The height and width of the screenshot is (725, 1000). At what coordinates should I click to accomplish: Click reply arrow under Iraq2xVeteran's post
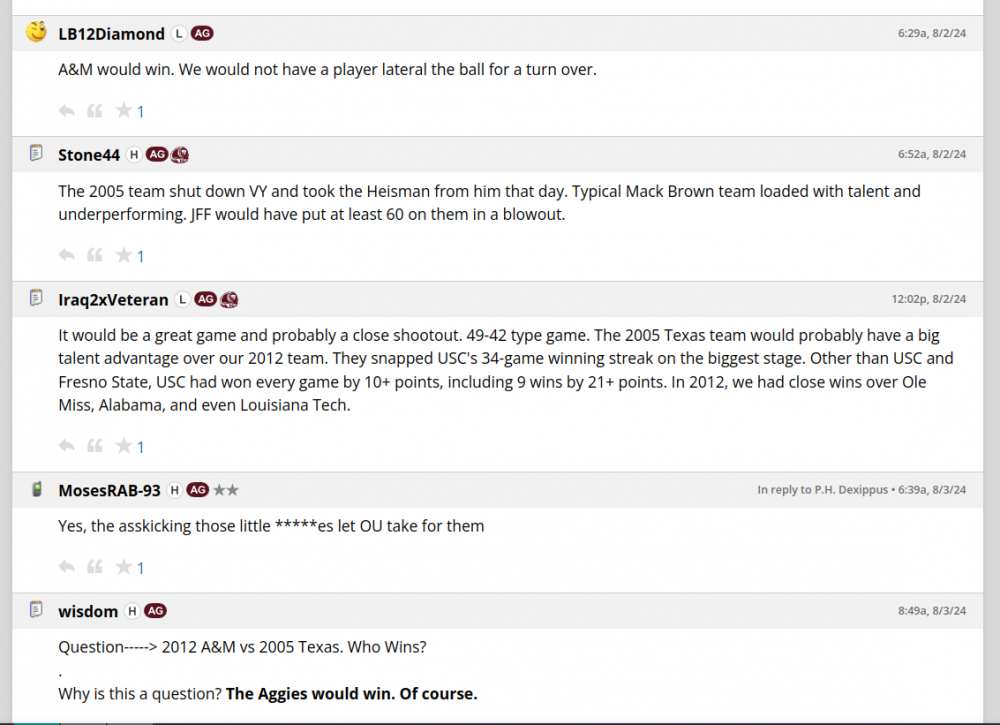click(67, 446)
